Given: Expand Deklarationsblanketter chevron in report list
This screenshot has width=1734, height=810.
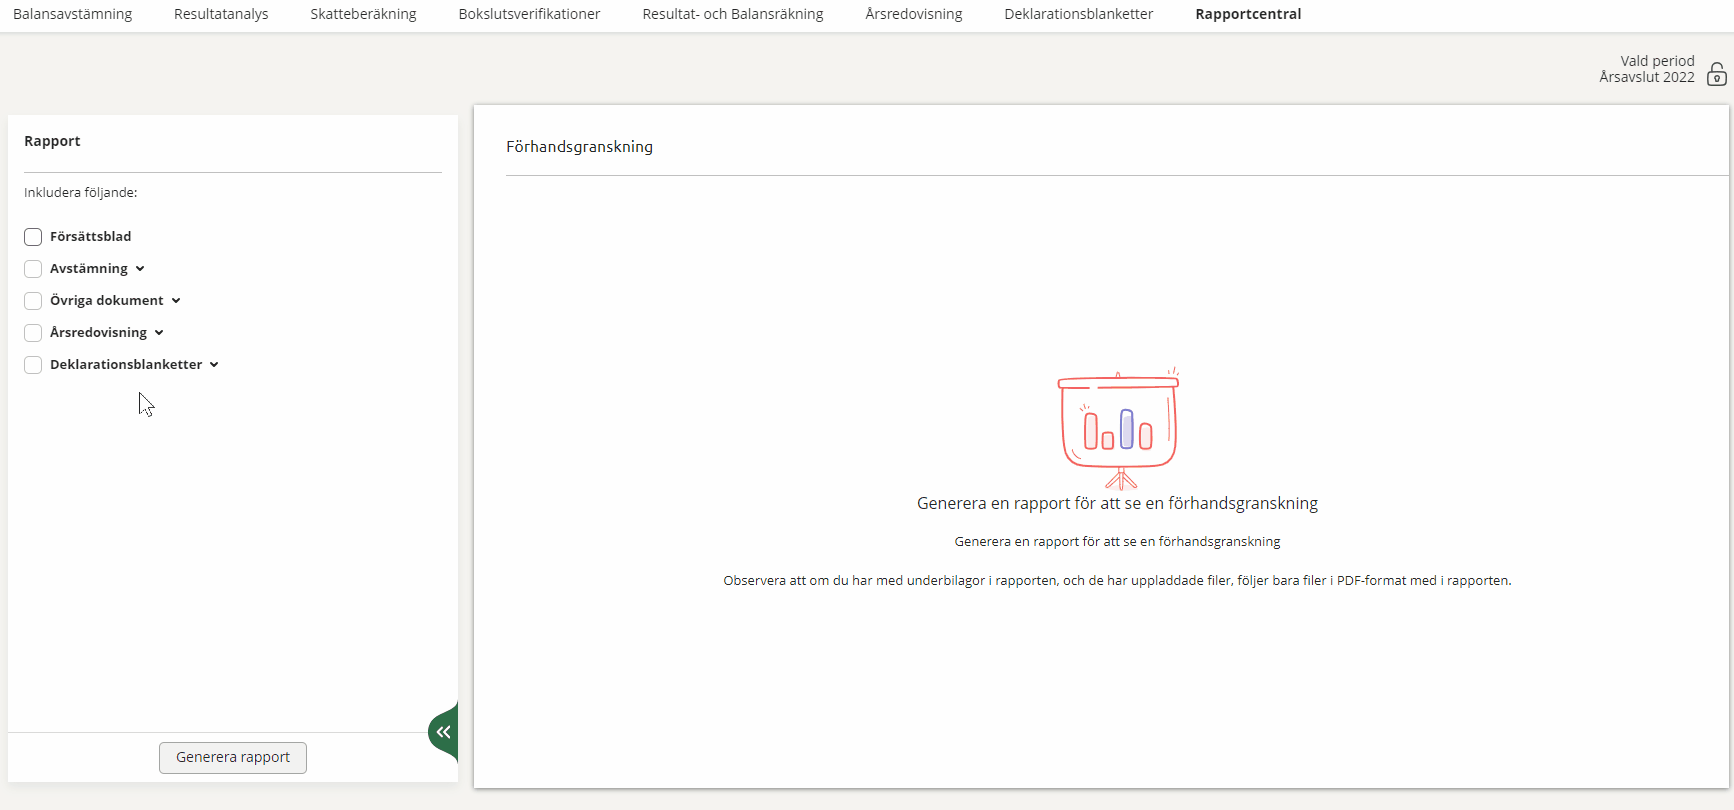Looking at the screenshot, I should click(214, 365).
